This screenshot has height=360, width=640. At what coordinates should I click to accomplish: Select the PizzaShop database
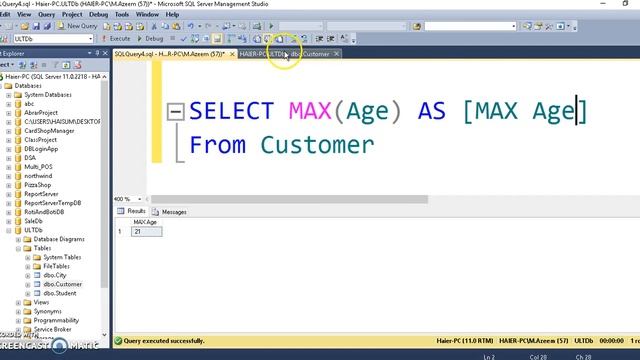pyautogui.click(x=38, y=185)
